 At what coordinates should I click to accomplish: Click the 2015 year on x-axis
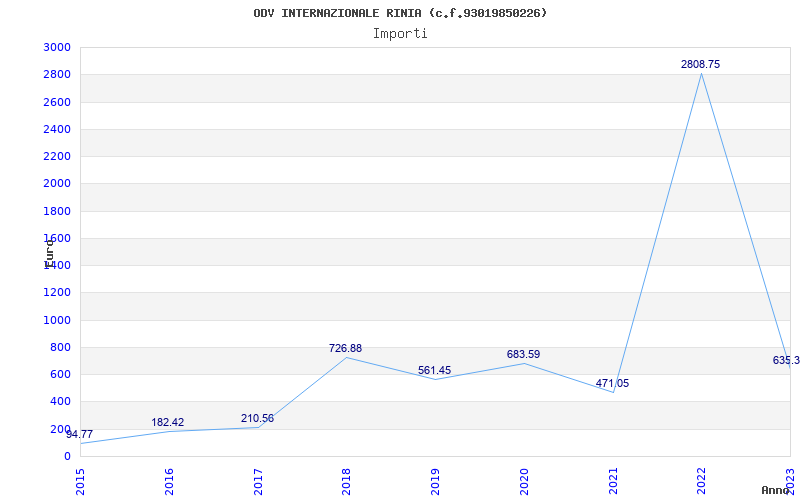point(81,481)
